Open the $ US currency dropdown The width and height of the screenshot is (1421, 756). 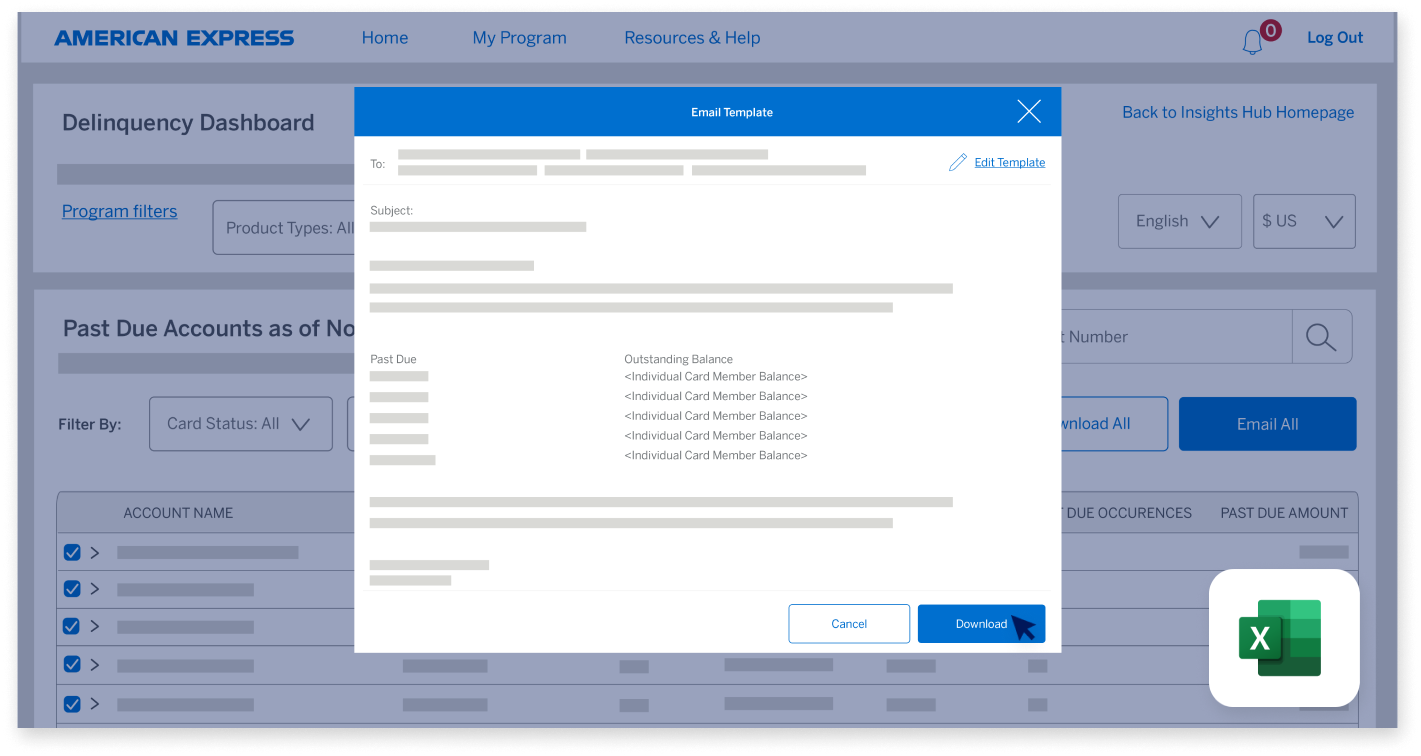[1303, 221]
